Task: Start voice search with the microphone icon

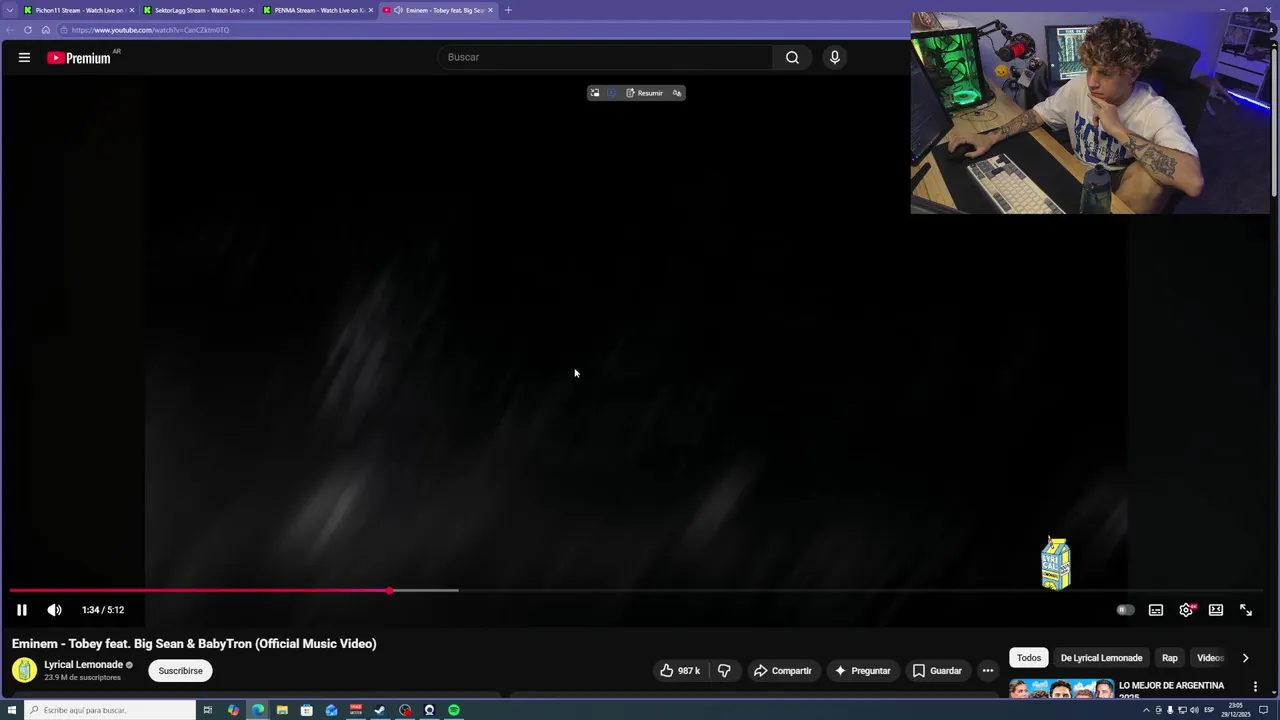Action: 835,57
